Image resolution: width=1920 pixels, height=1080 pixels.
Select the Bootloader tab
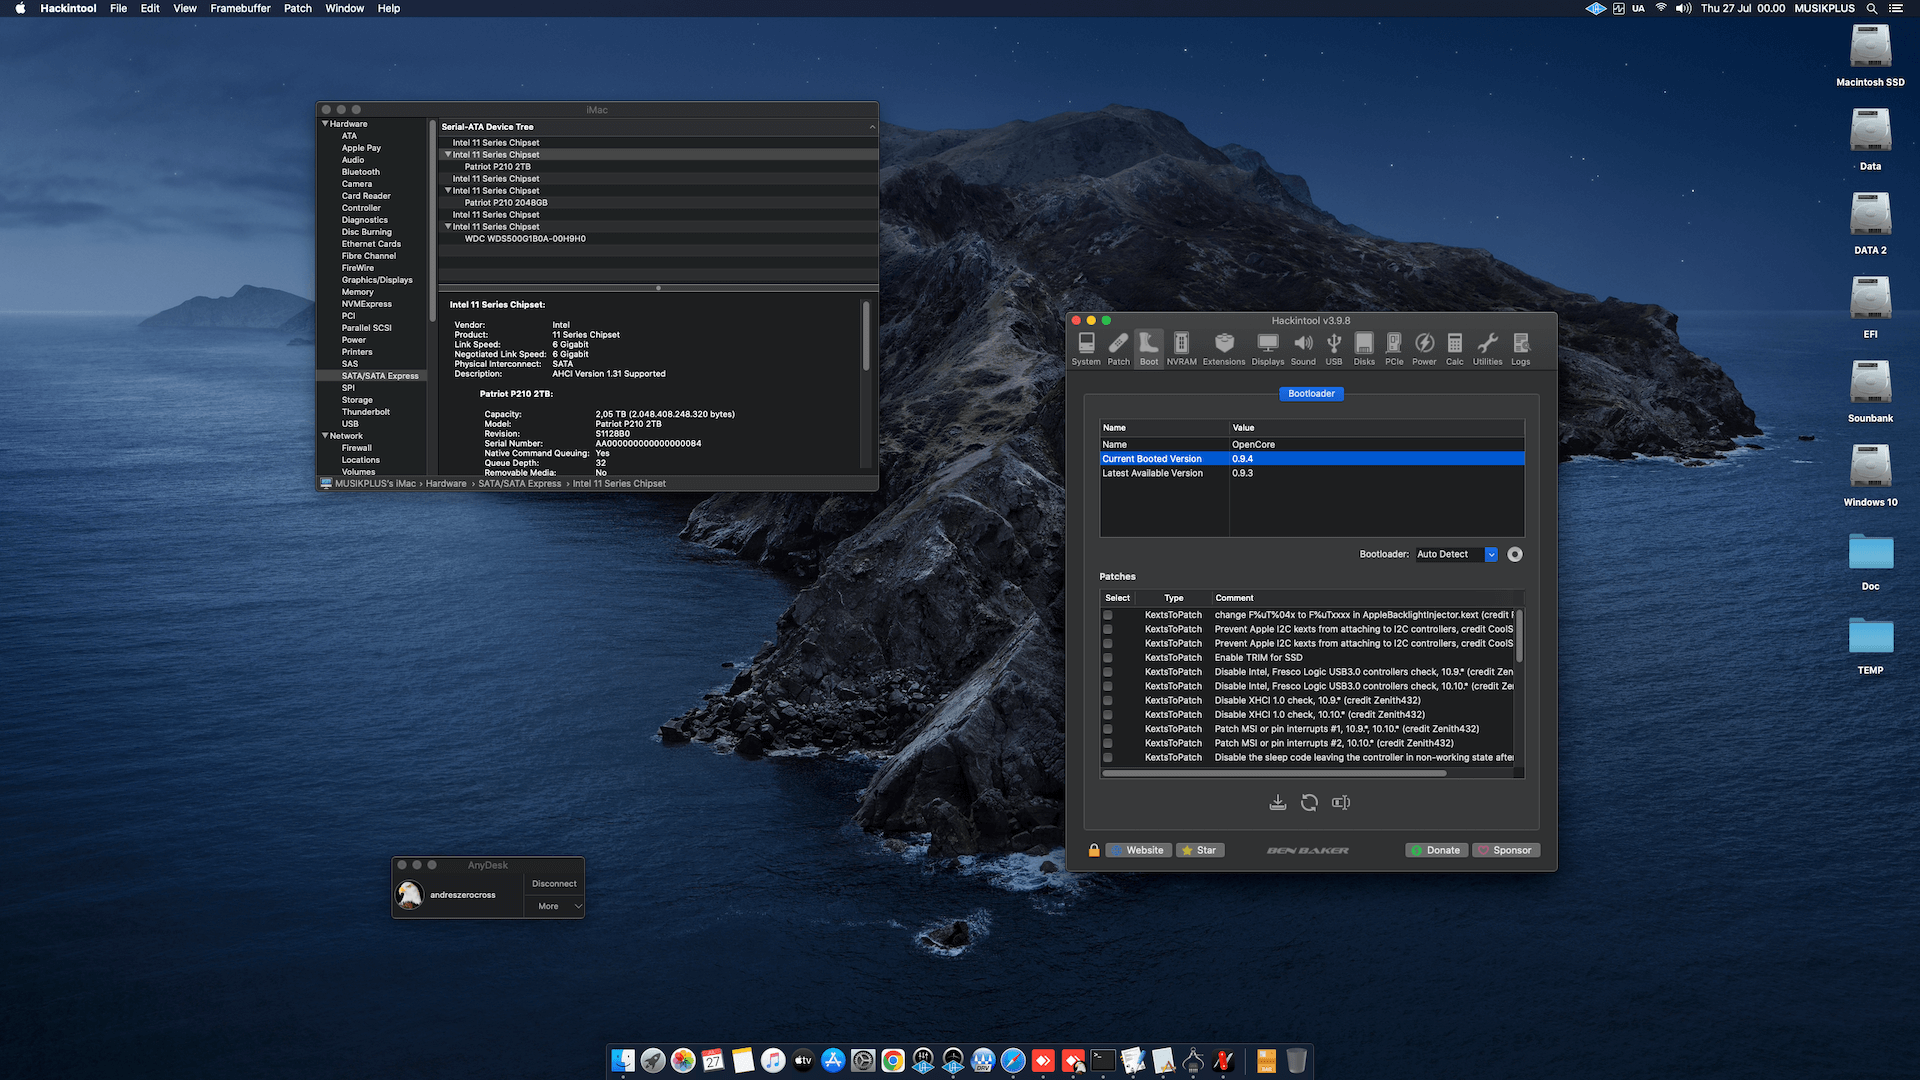point(1311,394)
